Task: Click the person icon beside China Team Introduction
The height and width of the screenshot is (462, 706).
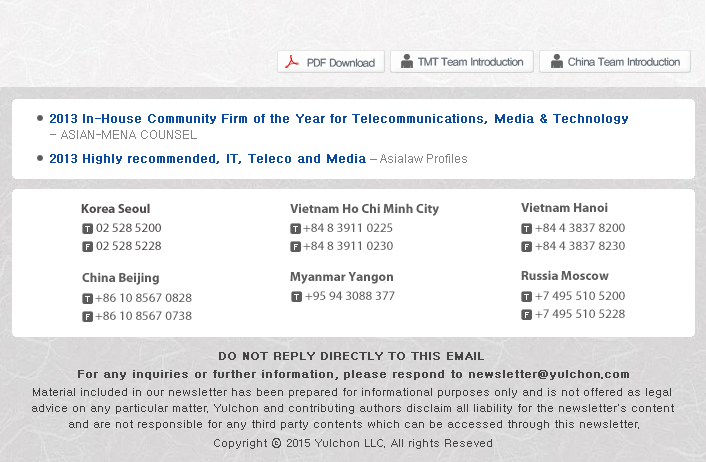Action: [557, 61]
